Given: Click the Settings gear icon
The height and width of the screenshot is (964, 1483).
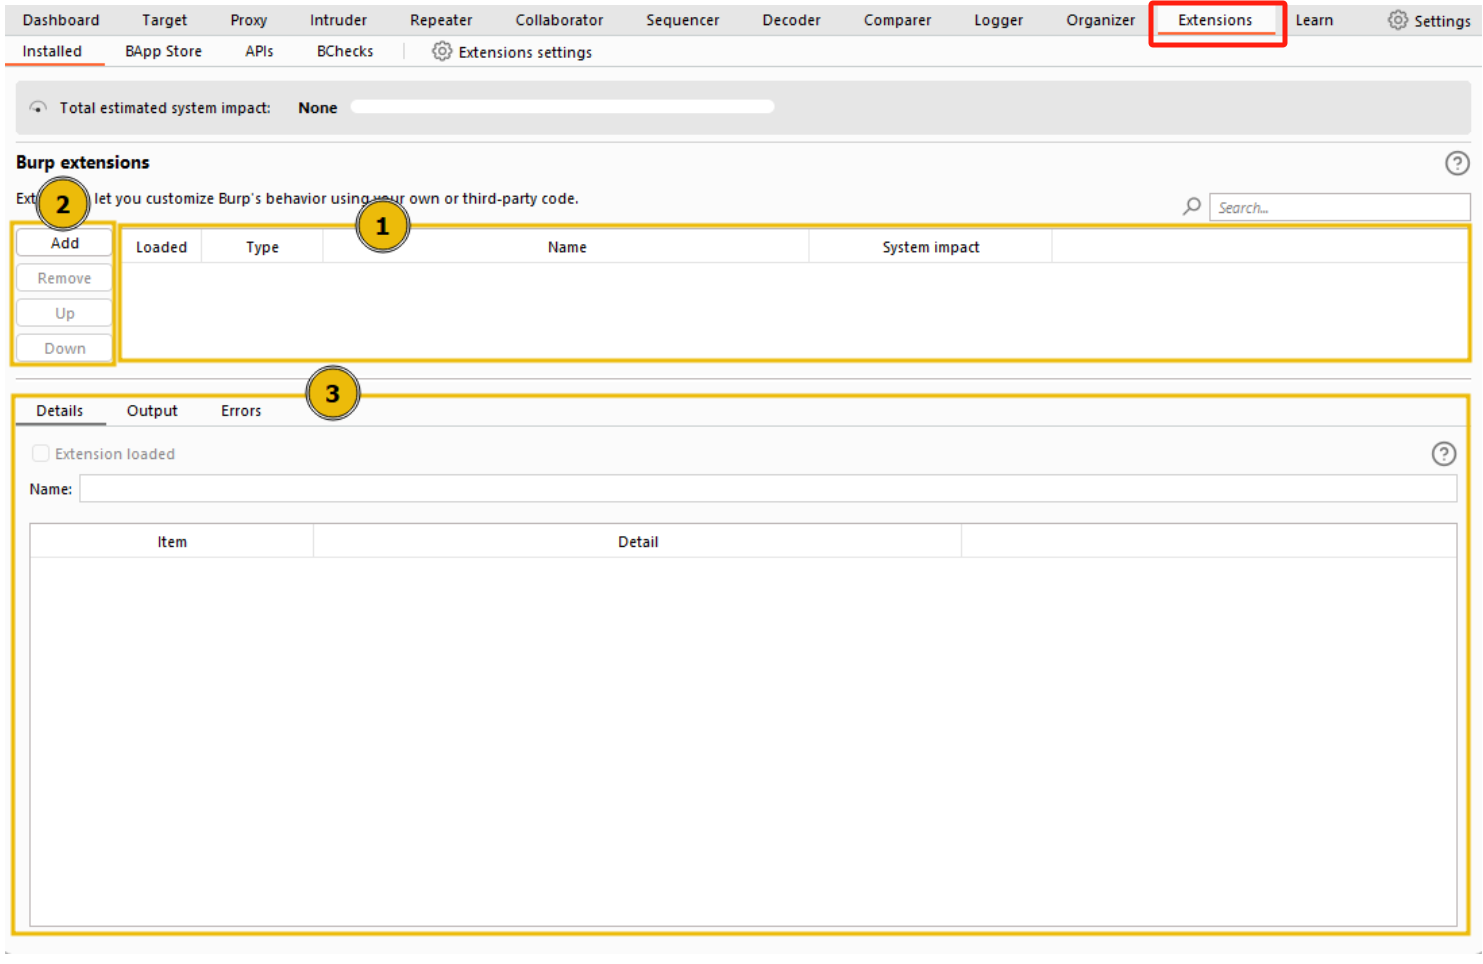Looking at the screenshot, I should pos(1397,20).
